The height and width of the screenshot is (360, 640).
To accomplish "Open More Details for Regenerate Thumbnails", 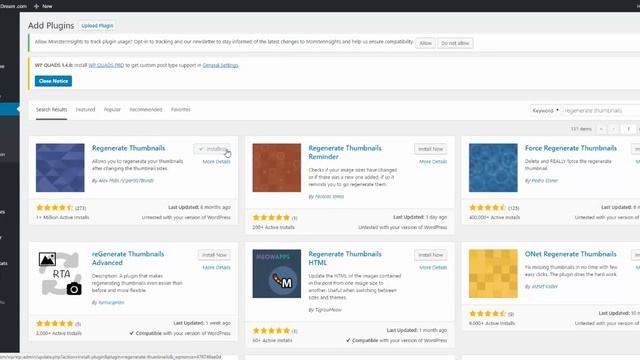I will (x=216, y=162).
